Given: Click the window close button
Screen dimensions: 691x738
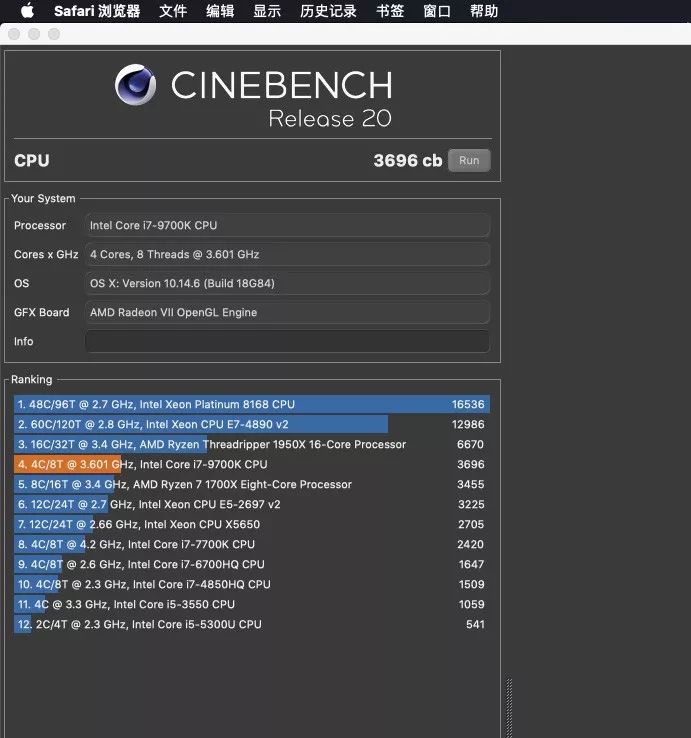Looking at the screenshot, I should pos(14,34).
